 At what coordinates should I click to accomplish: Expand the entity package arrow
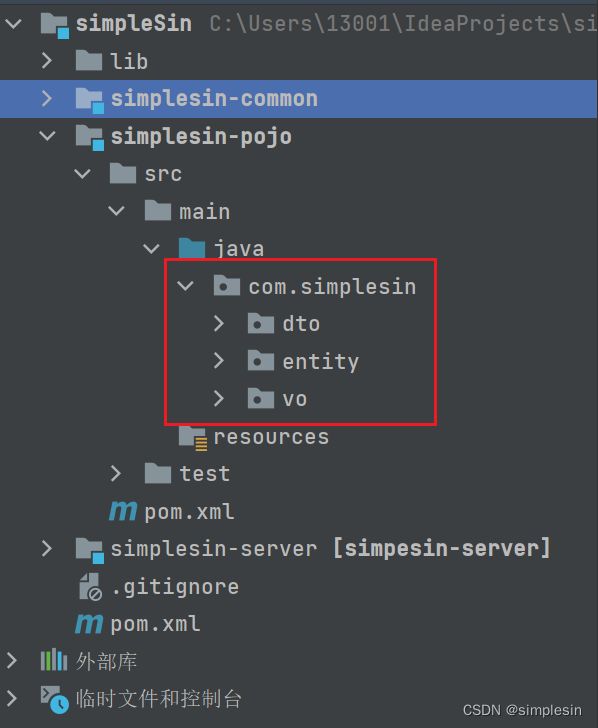pyautogui.click(x=219, y=361)
